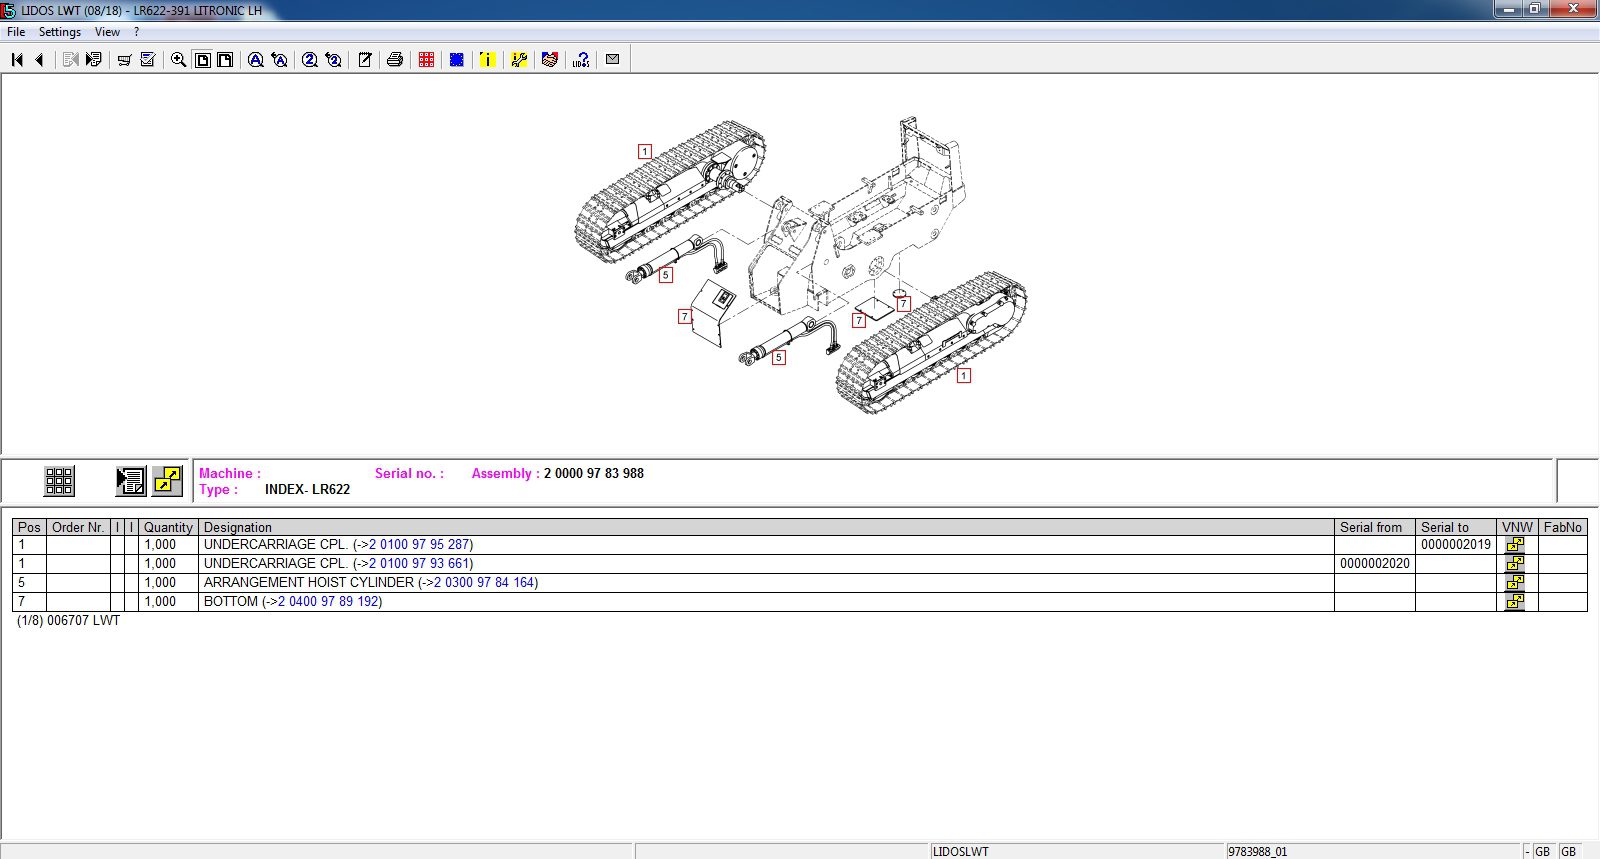Click callout 7 beside the box-shaped cover

click(685, 317)
